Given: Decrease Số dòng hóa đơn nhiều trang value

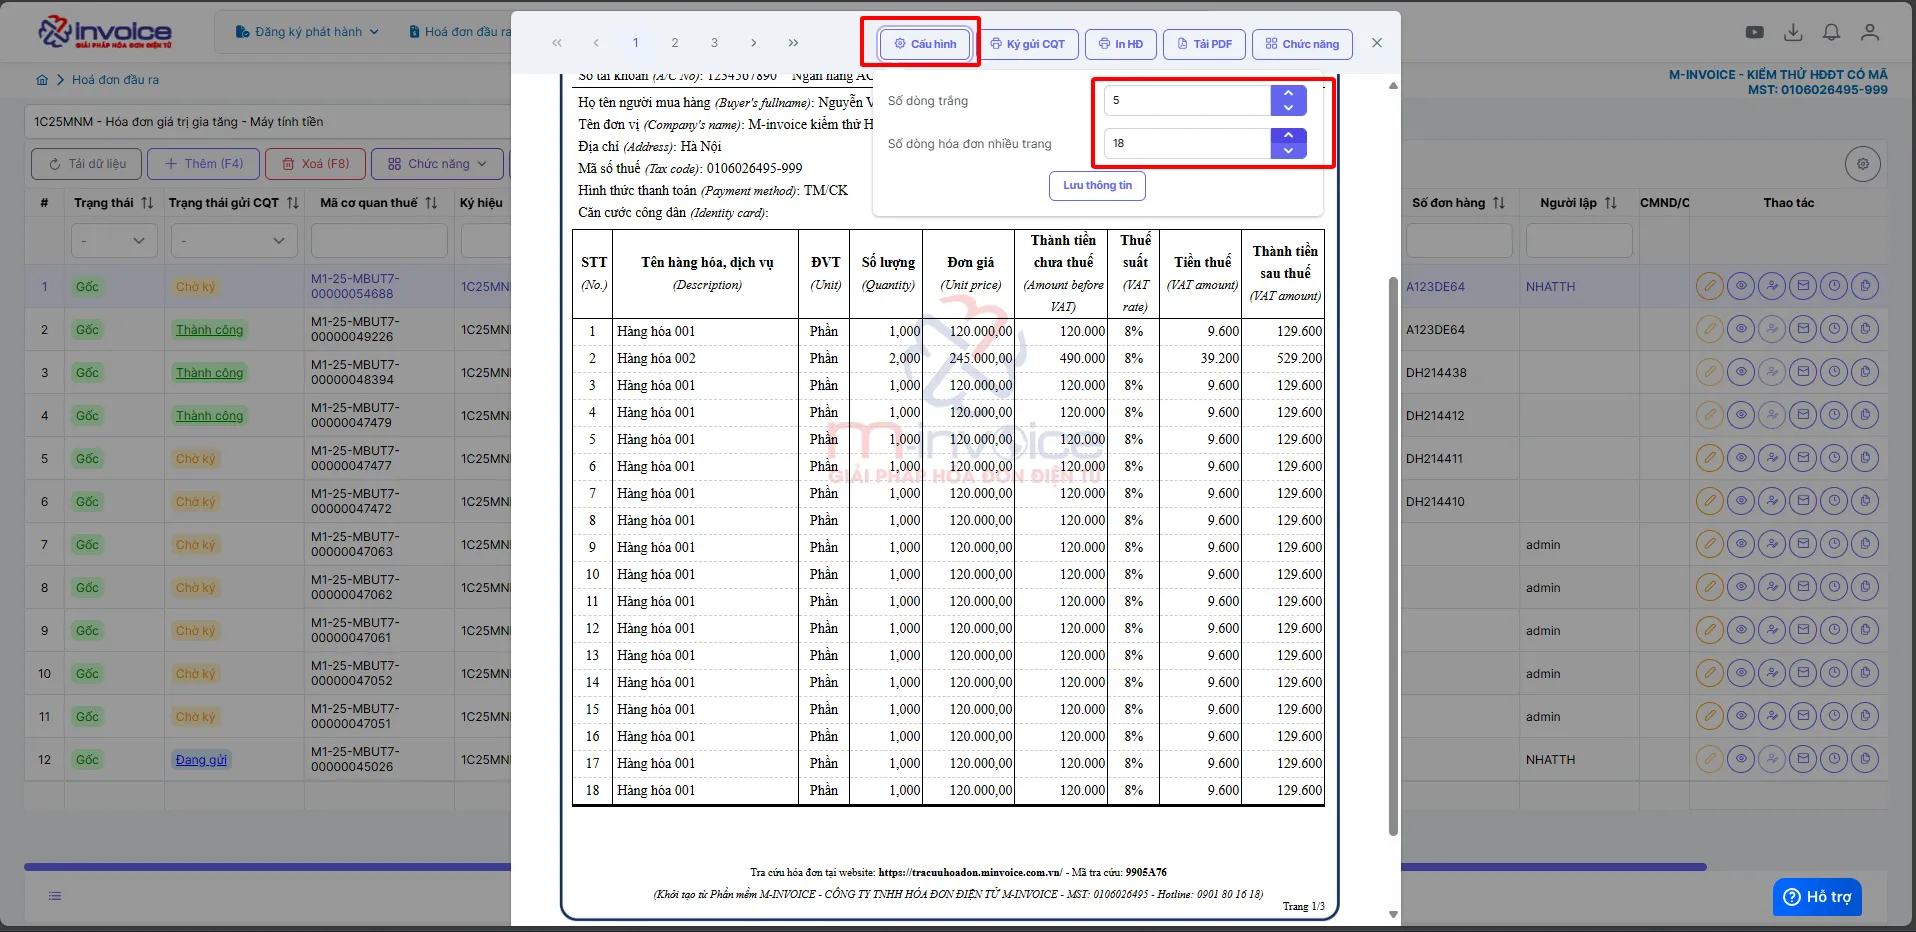Looking at the screenshot, I should pyautogui.click(x=1289, y=151).
